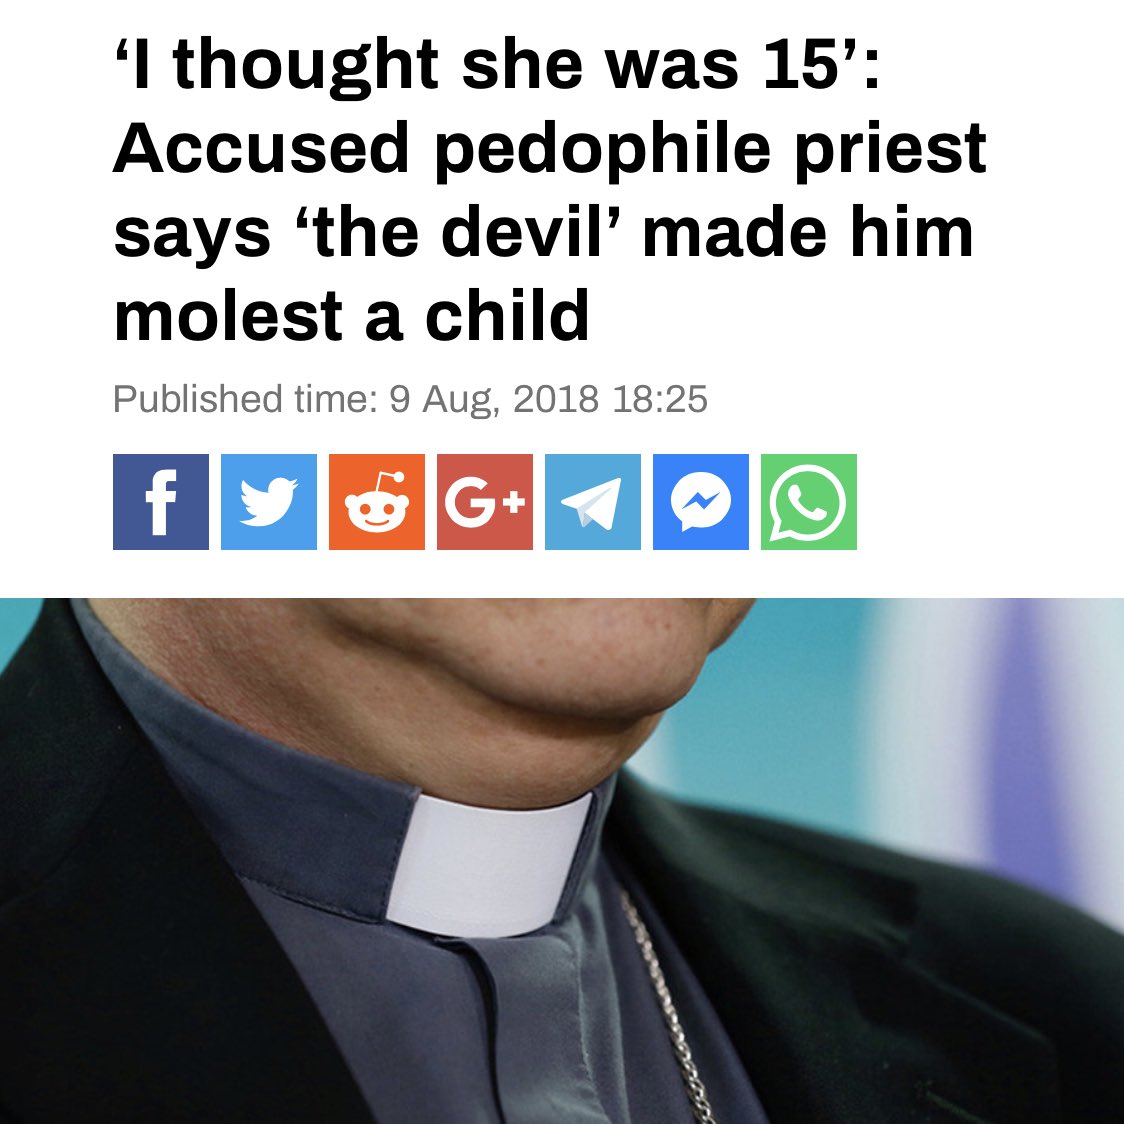Click the 'Published time' label
Image resolution: width=1124 pixels, height=1124 pixels.
245,399
